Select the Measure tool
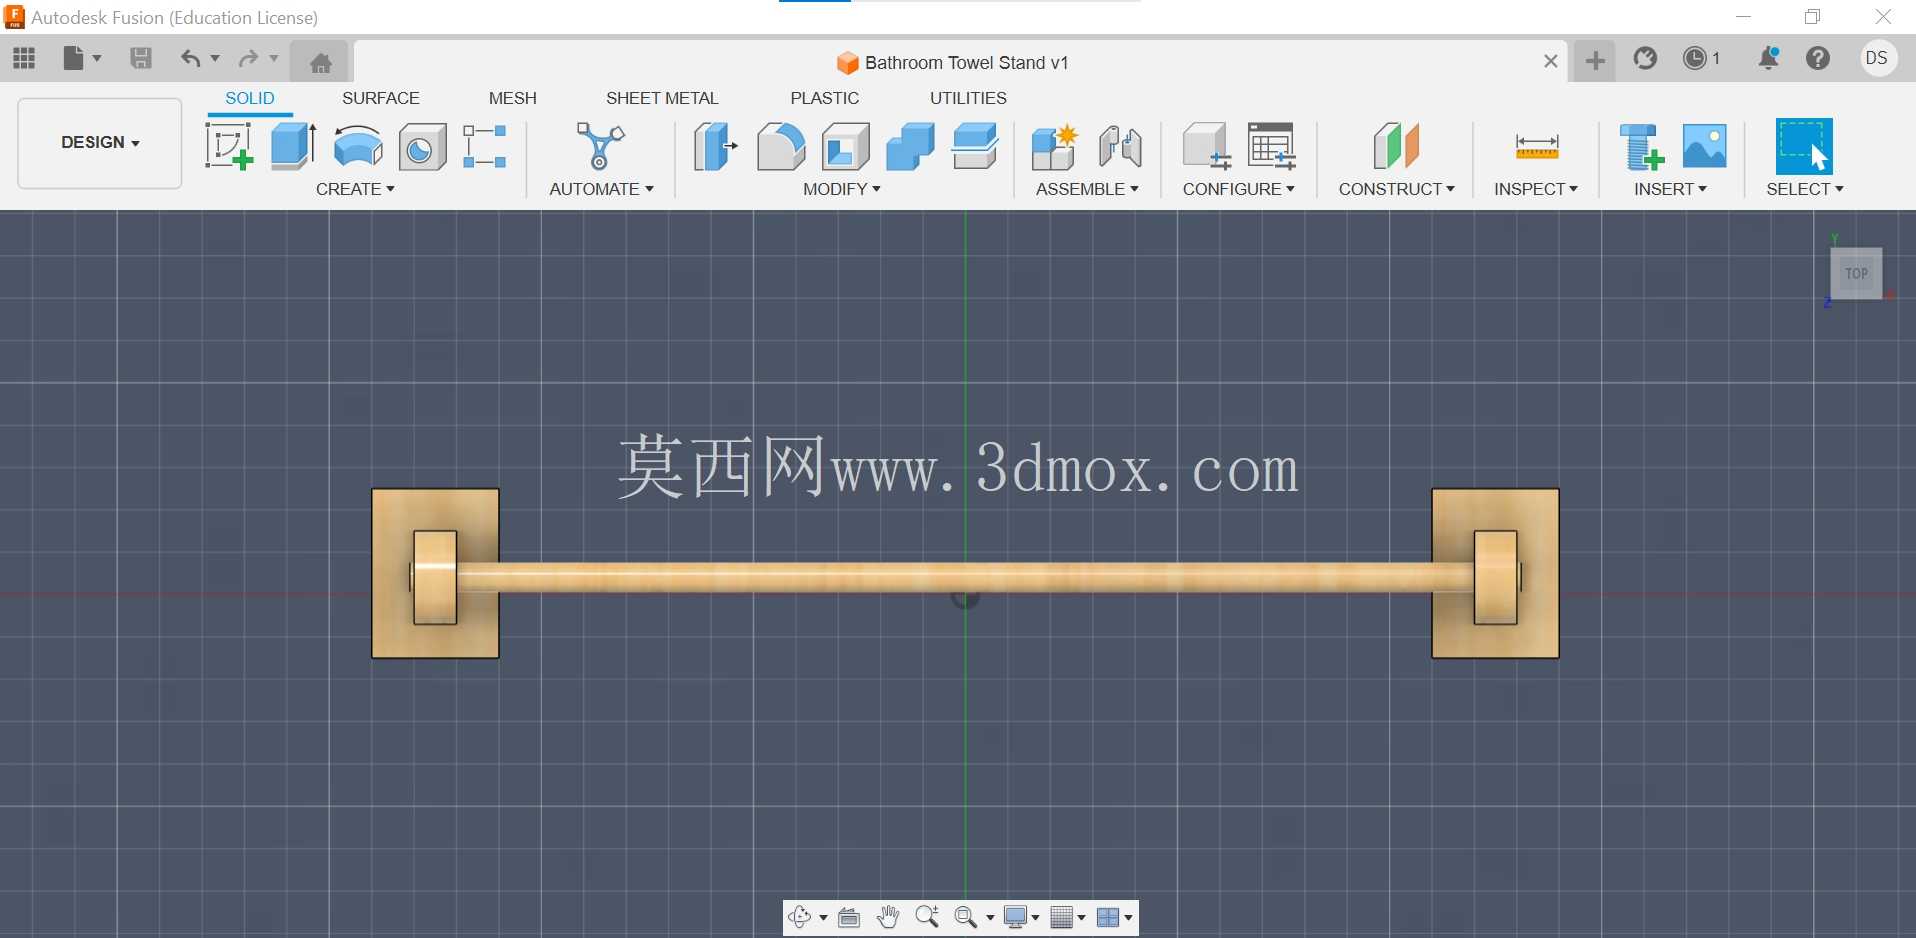 pyautogui.click(x=1537, y=147)
